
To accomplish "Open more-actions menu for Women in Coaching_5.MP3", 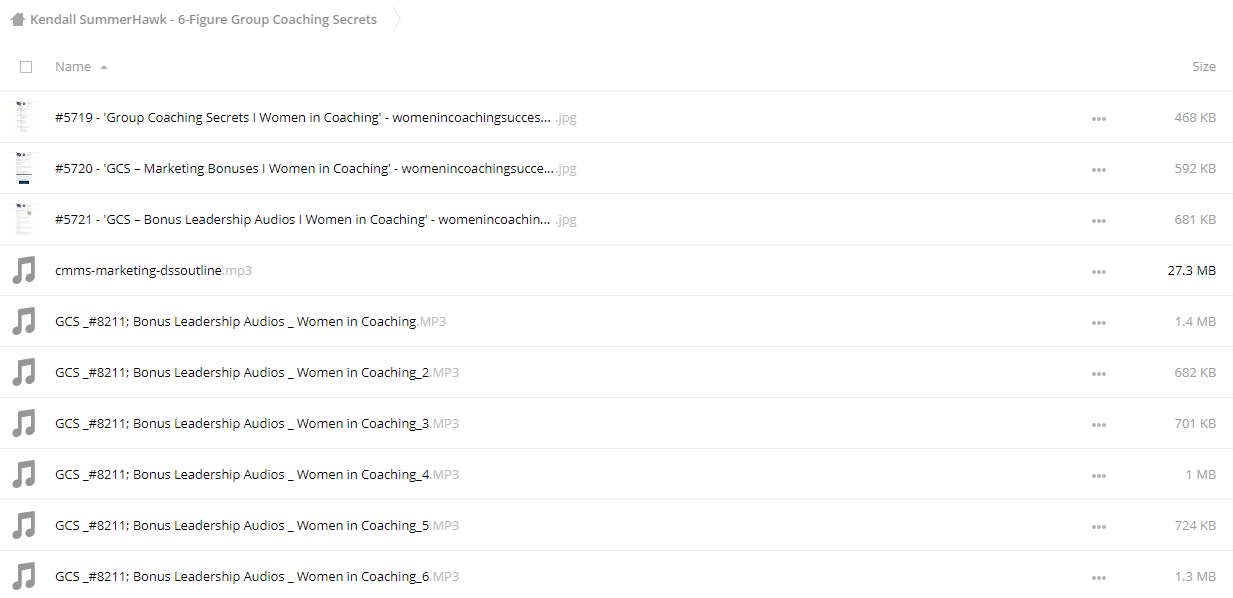I will click(1099, 526).
